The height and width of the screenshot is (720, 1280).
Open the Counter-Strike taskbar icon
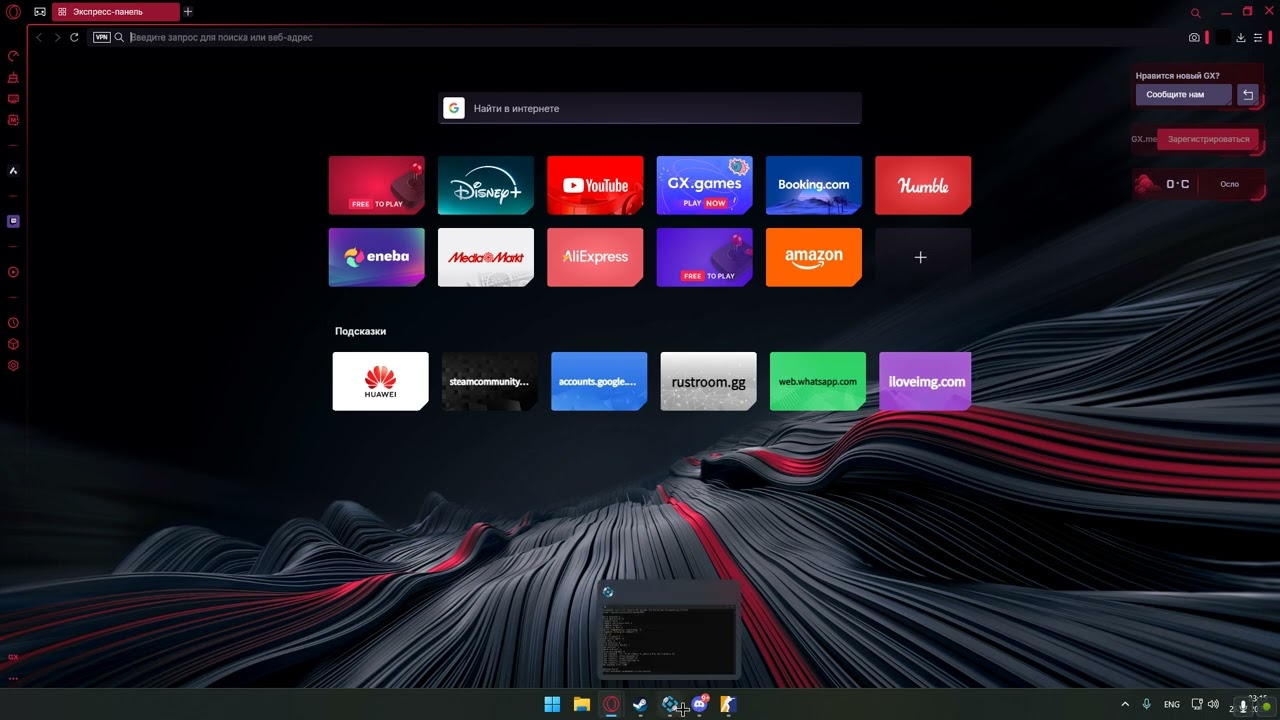coord(729,705)
